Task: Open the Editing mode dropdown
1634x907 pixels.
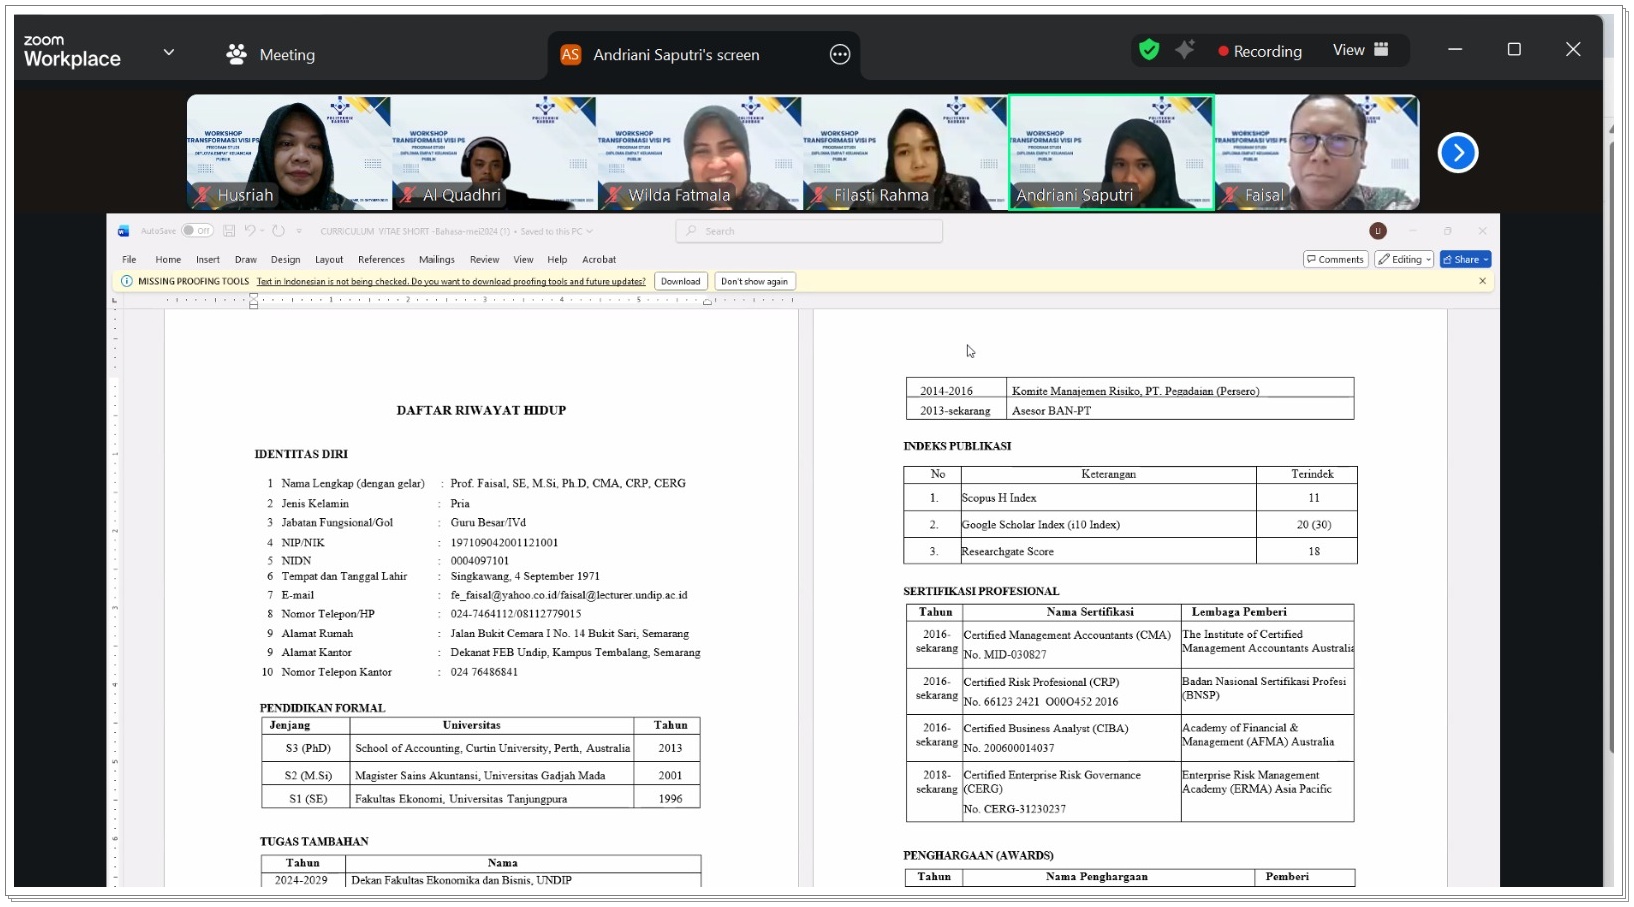Action: 1404,259
